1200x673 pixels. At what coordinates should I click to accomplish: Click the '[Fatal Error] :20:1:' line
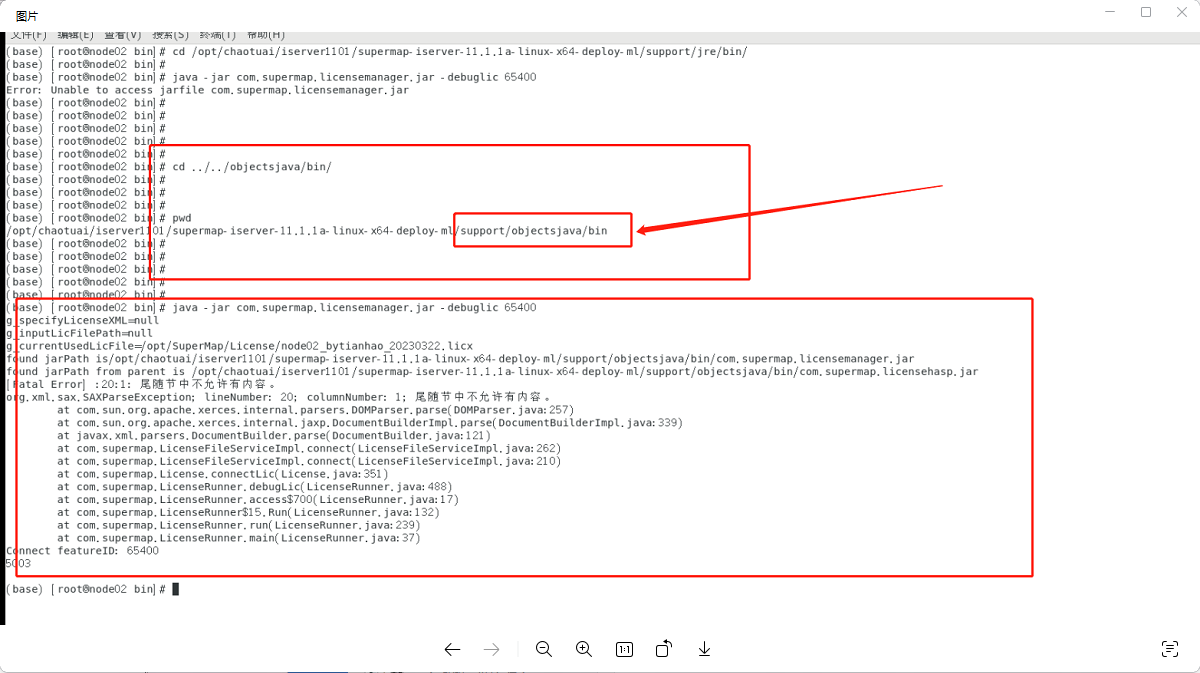point(141,385)
